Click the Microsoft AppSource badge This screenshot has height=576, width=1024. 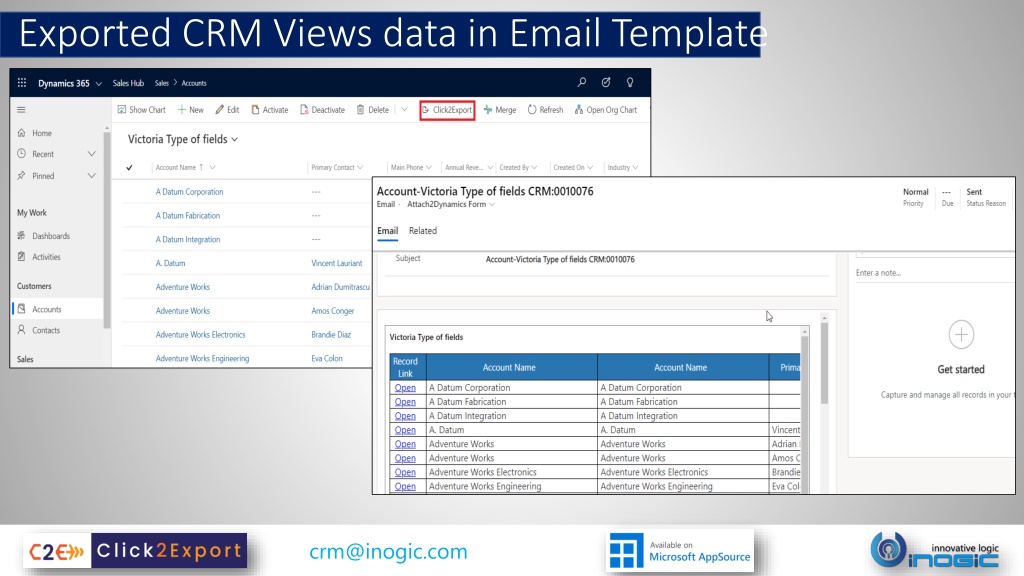pos(680,551)
